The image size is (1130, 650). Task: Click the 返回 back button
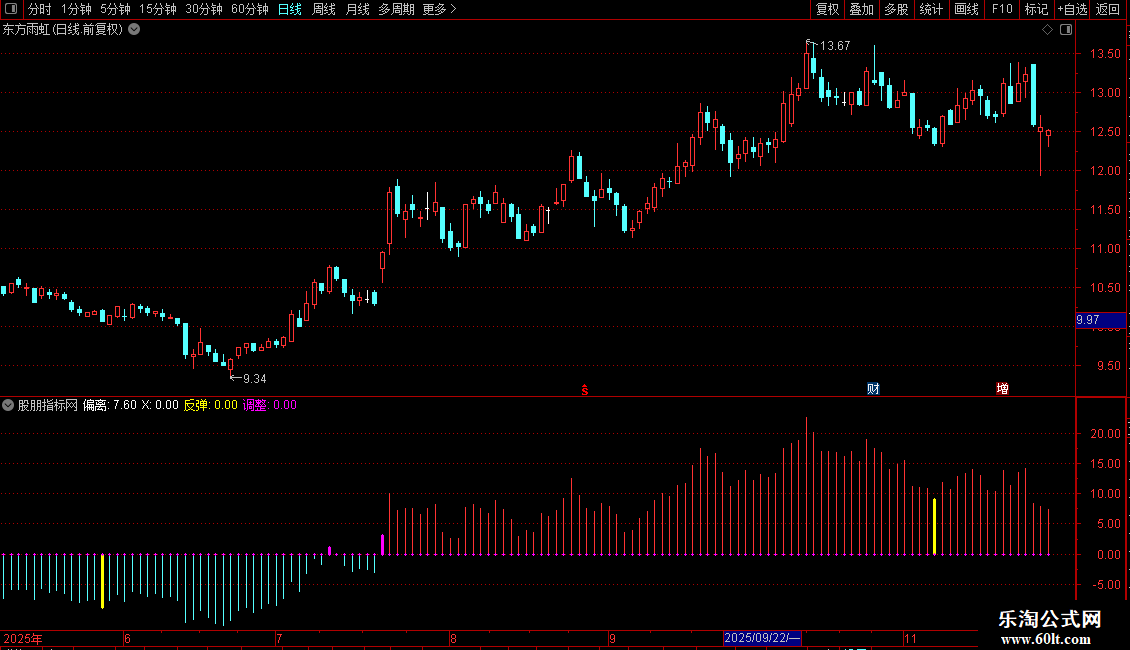[x=1108, y=9]
